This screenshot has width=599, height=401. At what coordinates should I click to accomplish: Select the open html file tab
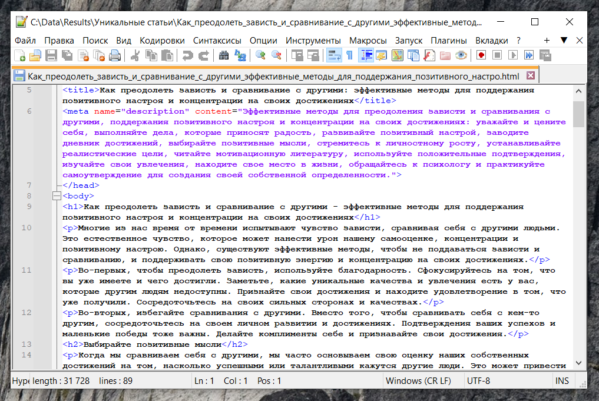(x=275, y=76)
